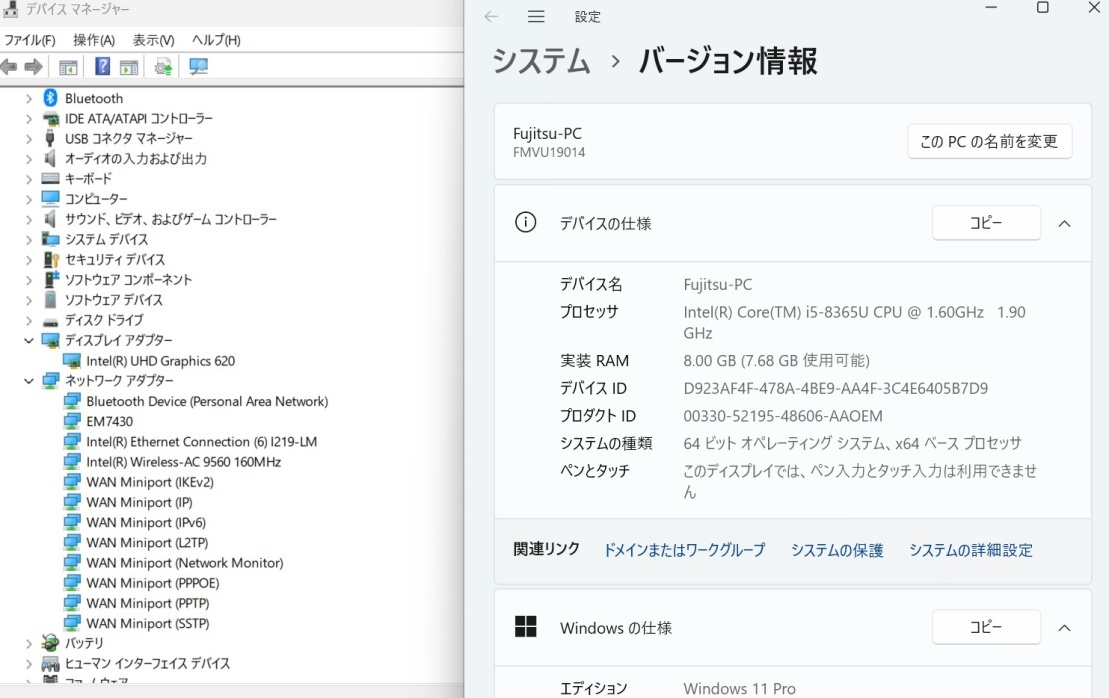Image resolution: width=1109 pixels, height=698 pixels.
Task: Click the update driver toolbar icon
Action: coord(163,67)
